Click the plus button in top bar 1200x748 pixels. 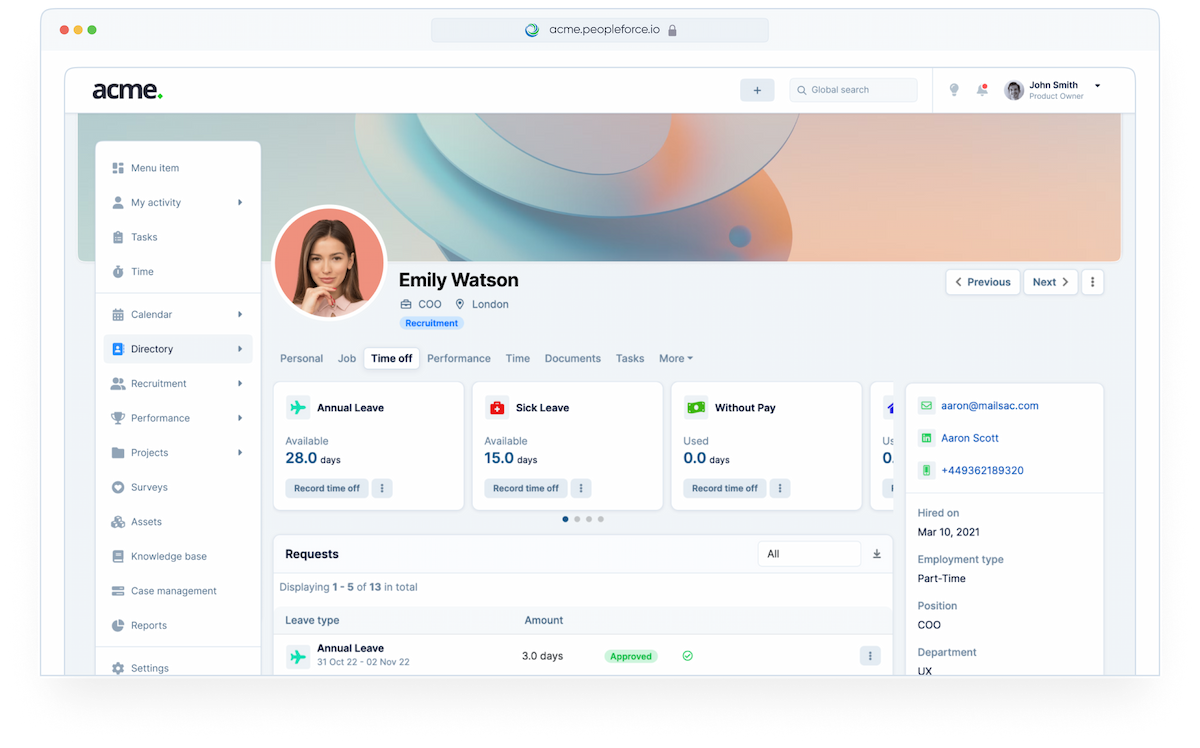(757, 90)
